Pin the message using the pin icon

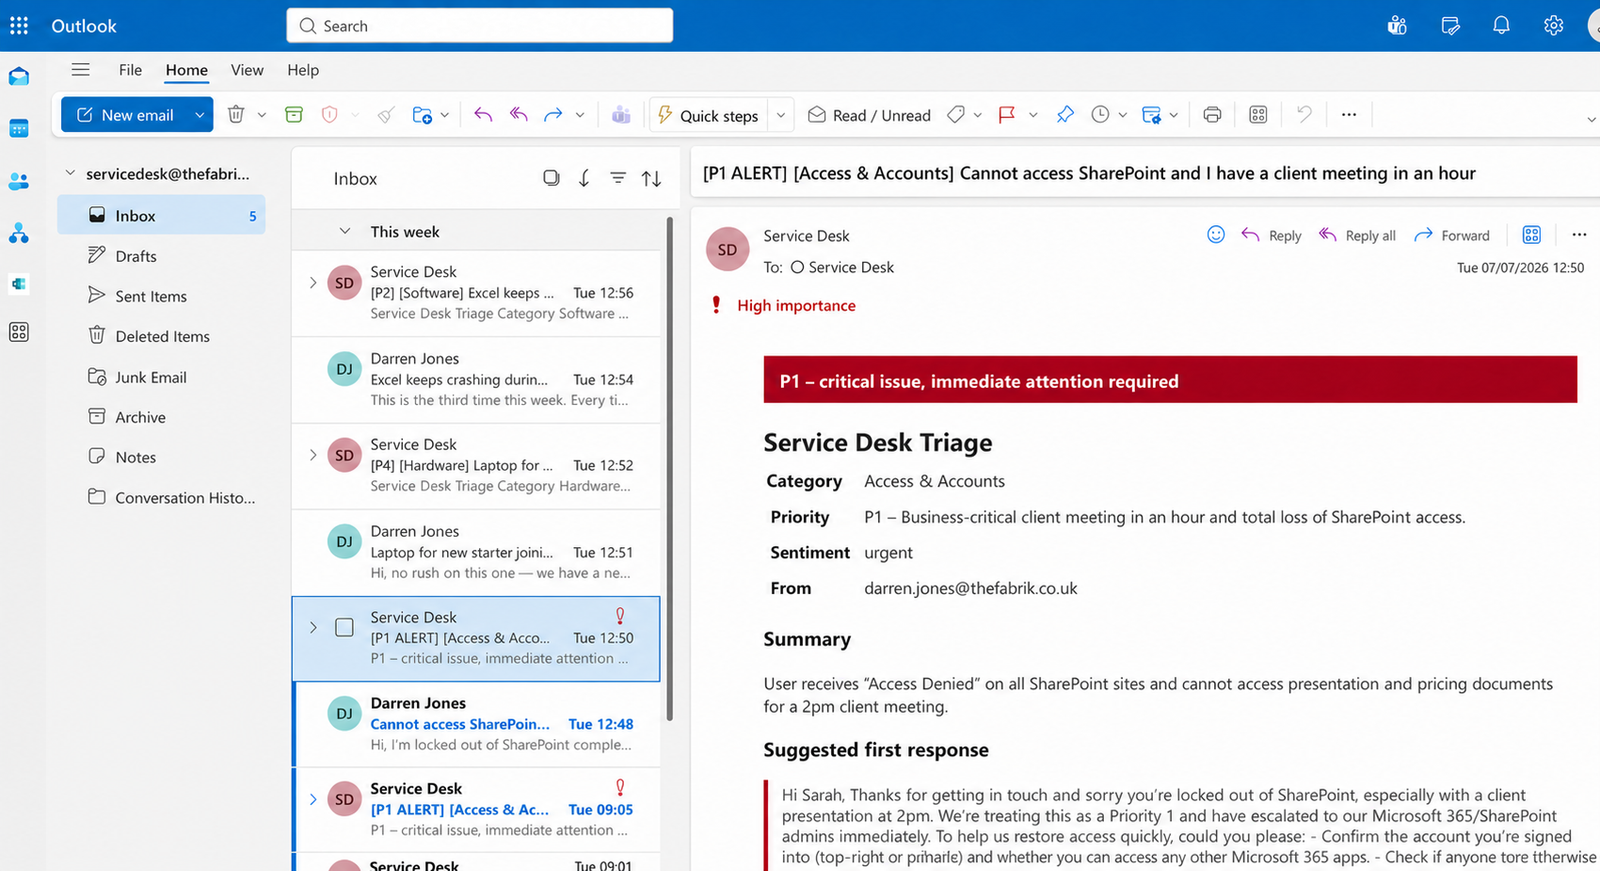1065,115
